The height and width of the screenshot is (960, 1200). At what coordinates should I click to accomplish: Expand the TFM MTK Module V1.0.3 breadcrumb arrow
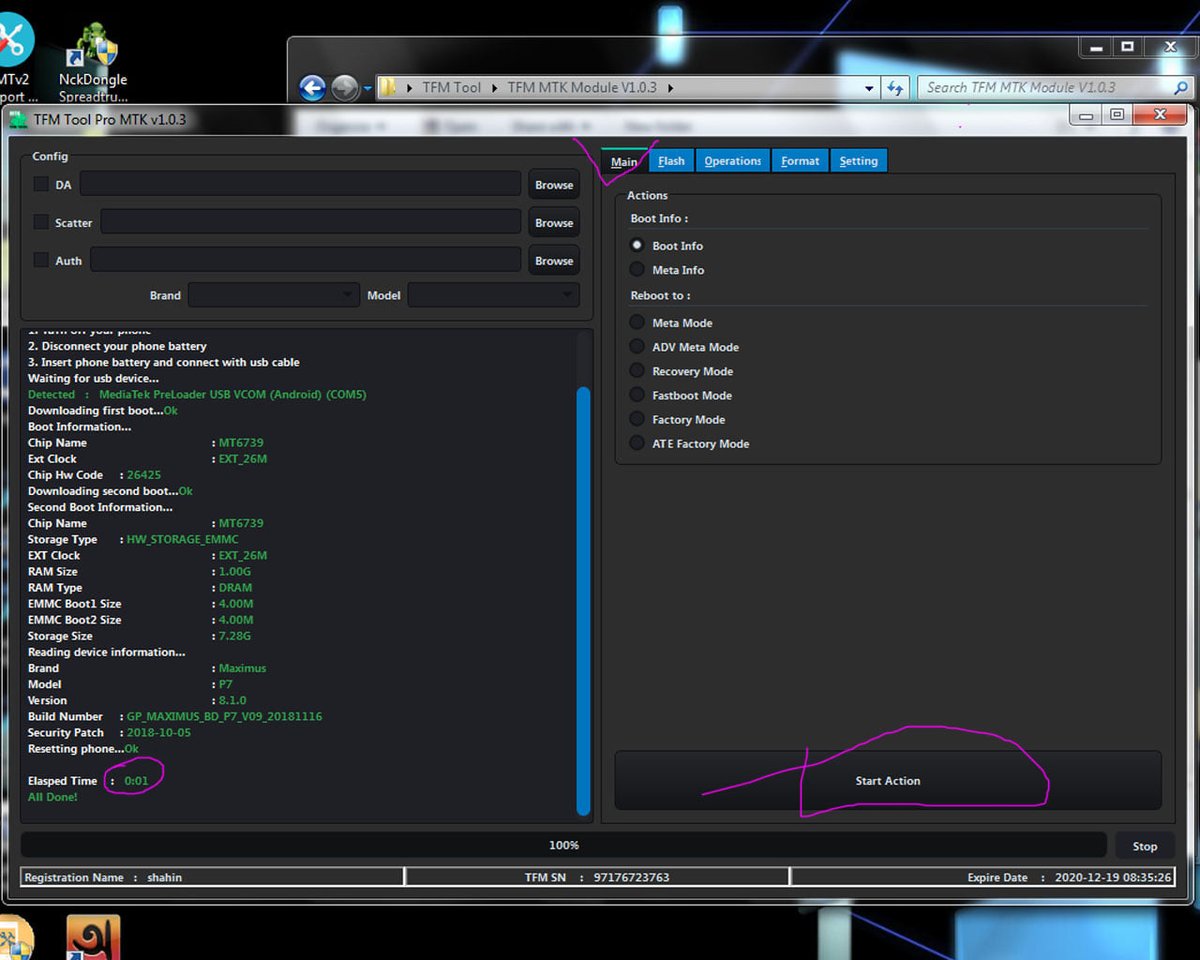tap(670, 88)
